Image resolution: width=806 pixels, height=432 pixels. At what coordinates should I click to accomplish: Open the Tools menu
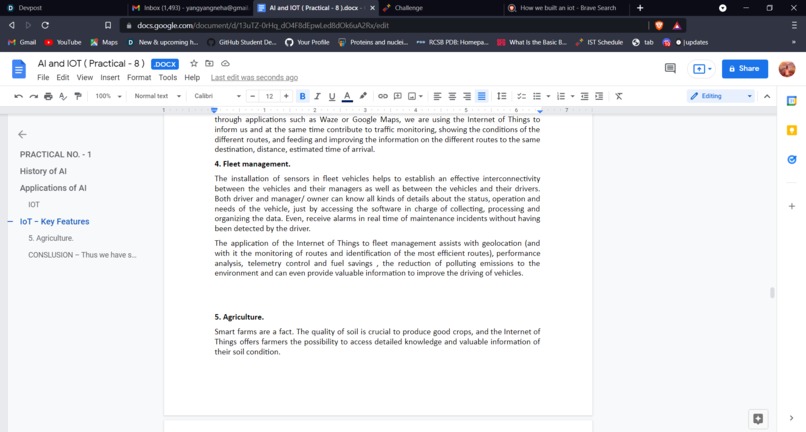[x=168, y=78]
